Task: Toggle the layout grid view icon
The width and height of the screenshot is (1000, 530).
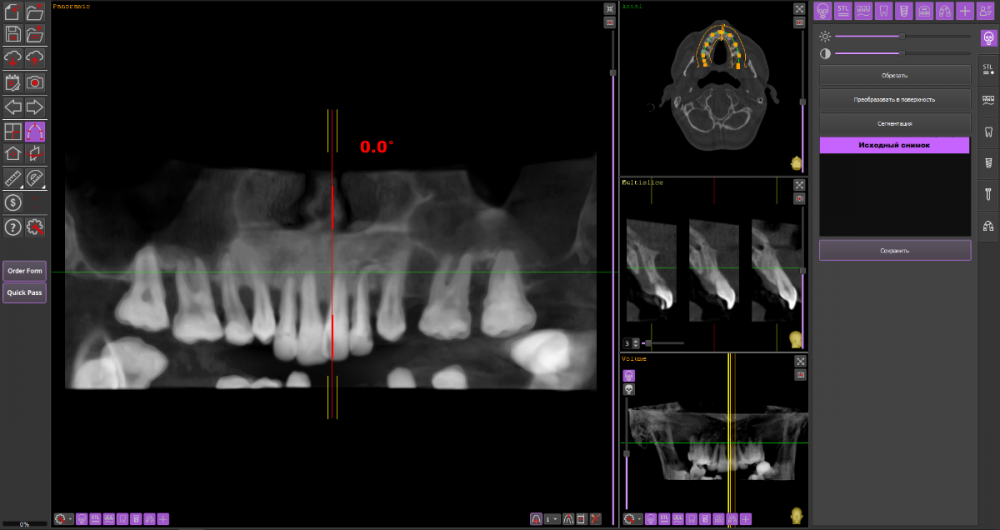Action: coord(13,131)
